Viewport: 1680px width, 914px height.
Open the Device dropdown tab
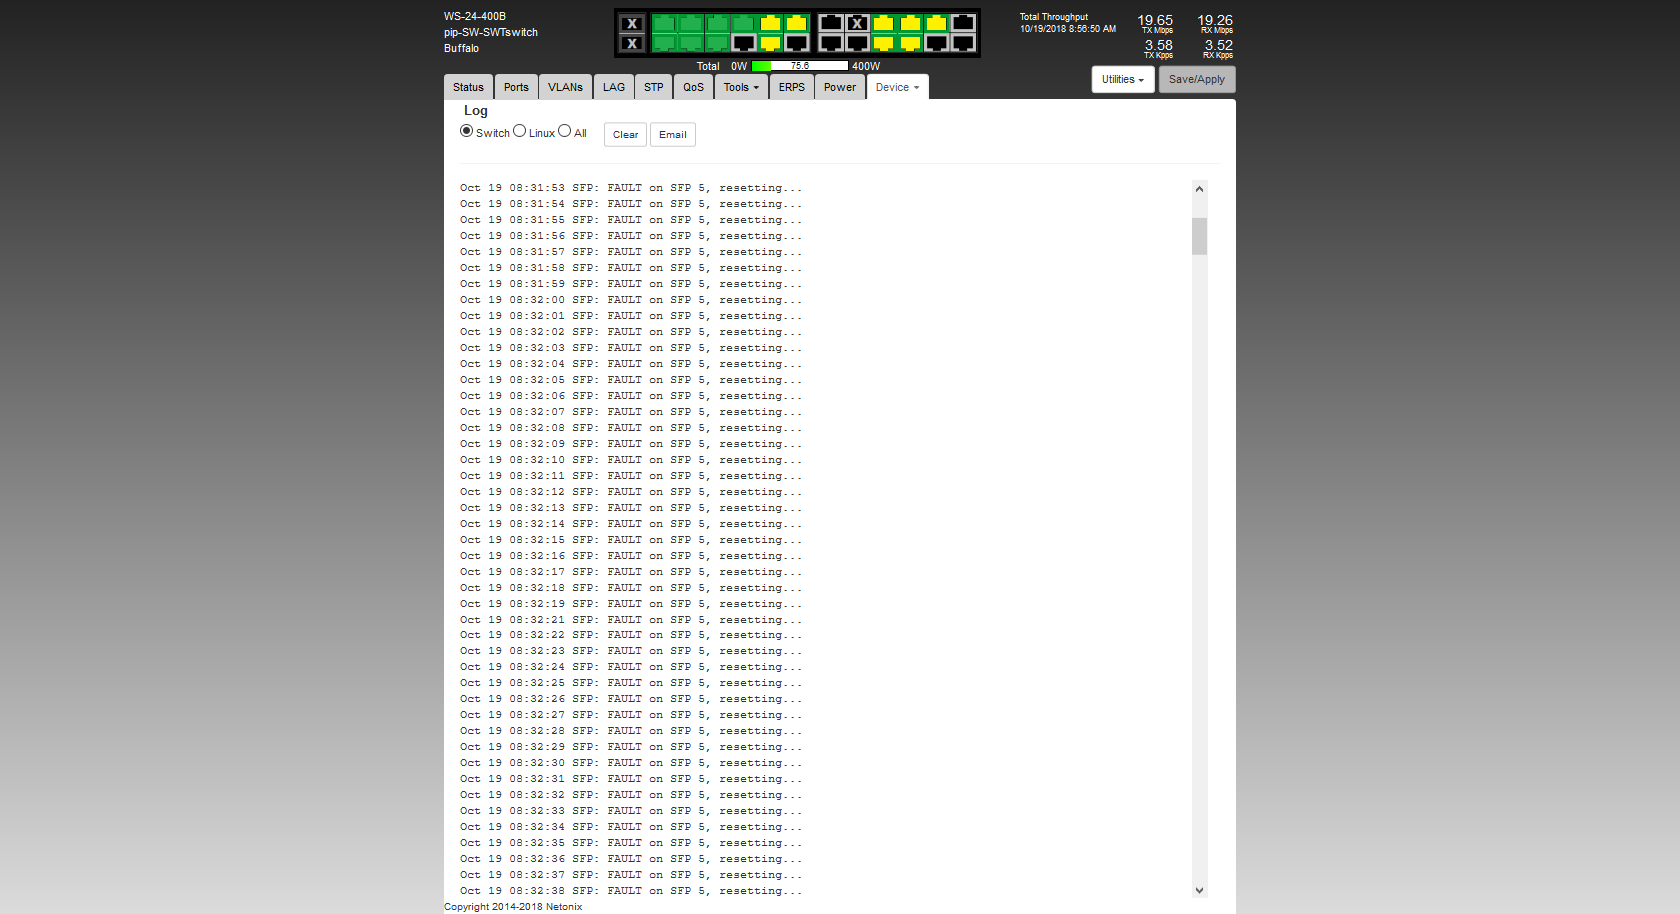pyautogui.click(x=897, y=87)
